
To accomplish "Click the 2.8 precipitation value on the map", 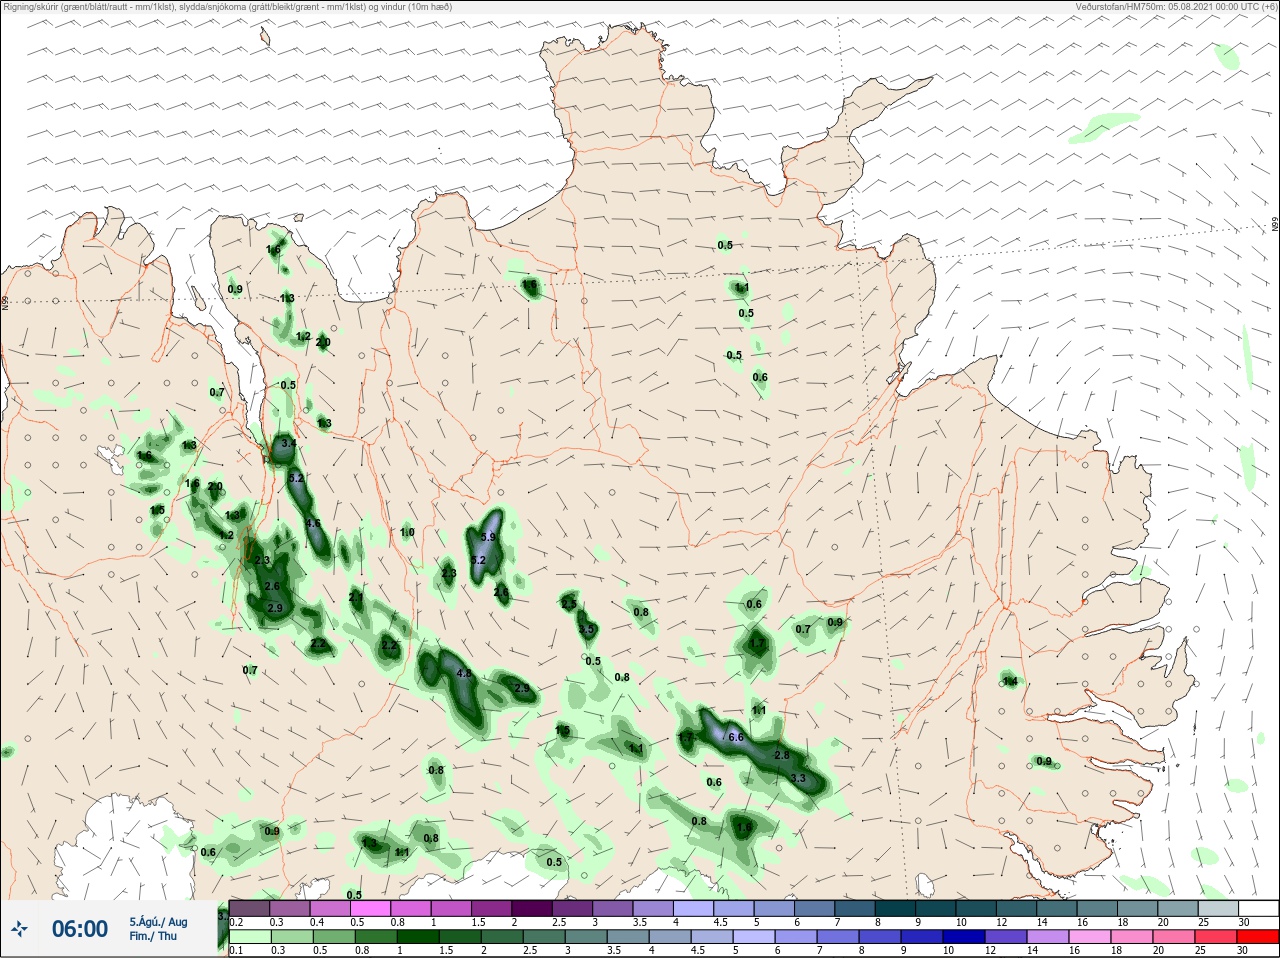I will [x=782, y=755].
